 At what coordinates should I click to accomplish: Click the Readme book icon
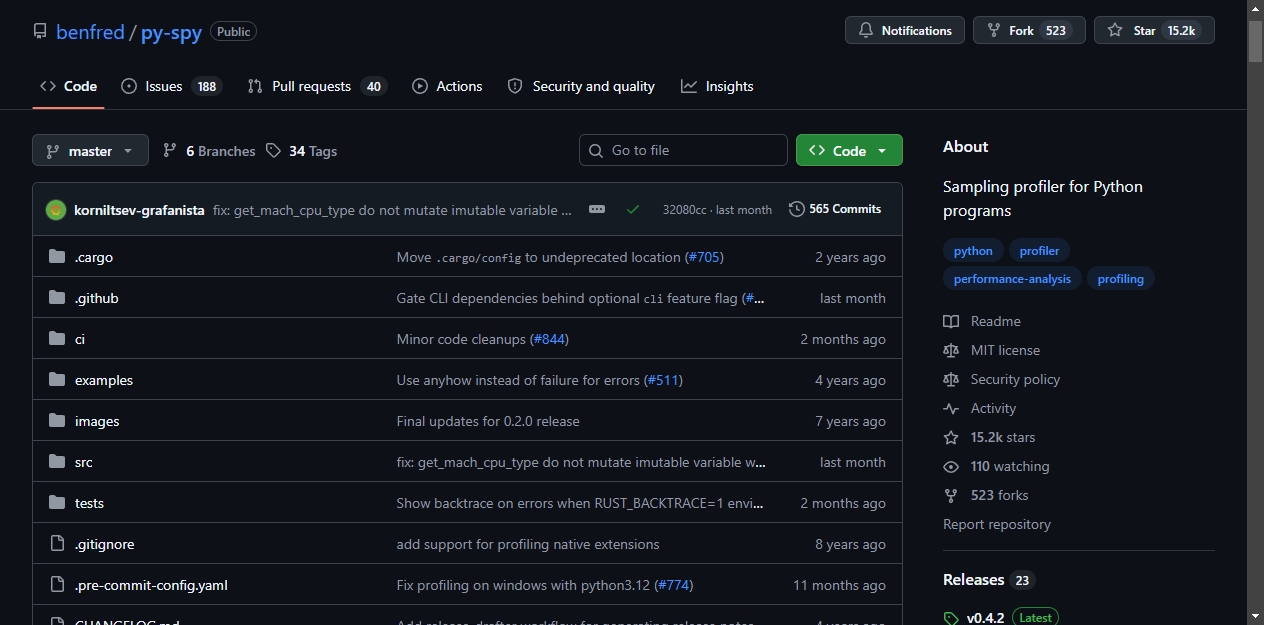coord(951,321)
